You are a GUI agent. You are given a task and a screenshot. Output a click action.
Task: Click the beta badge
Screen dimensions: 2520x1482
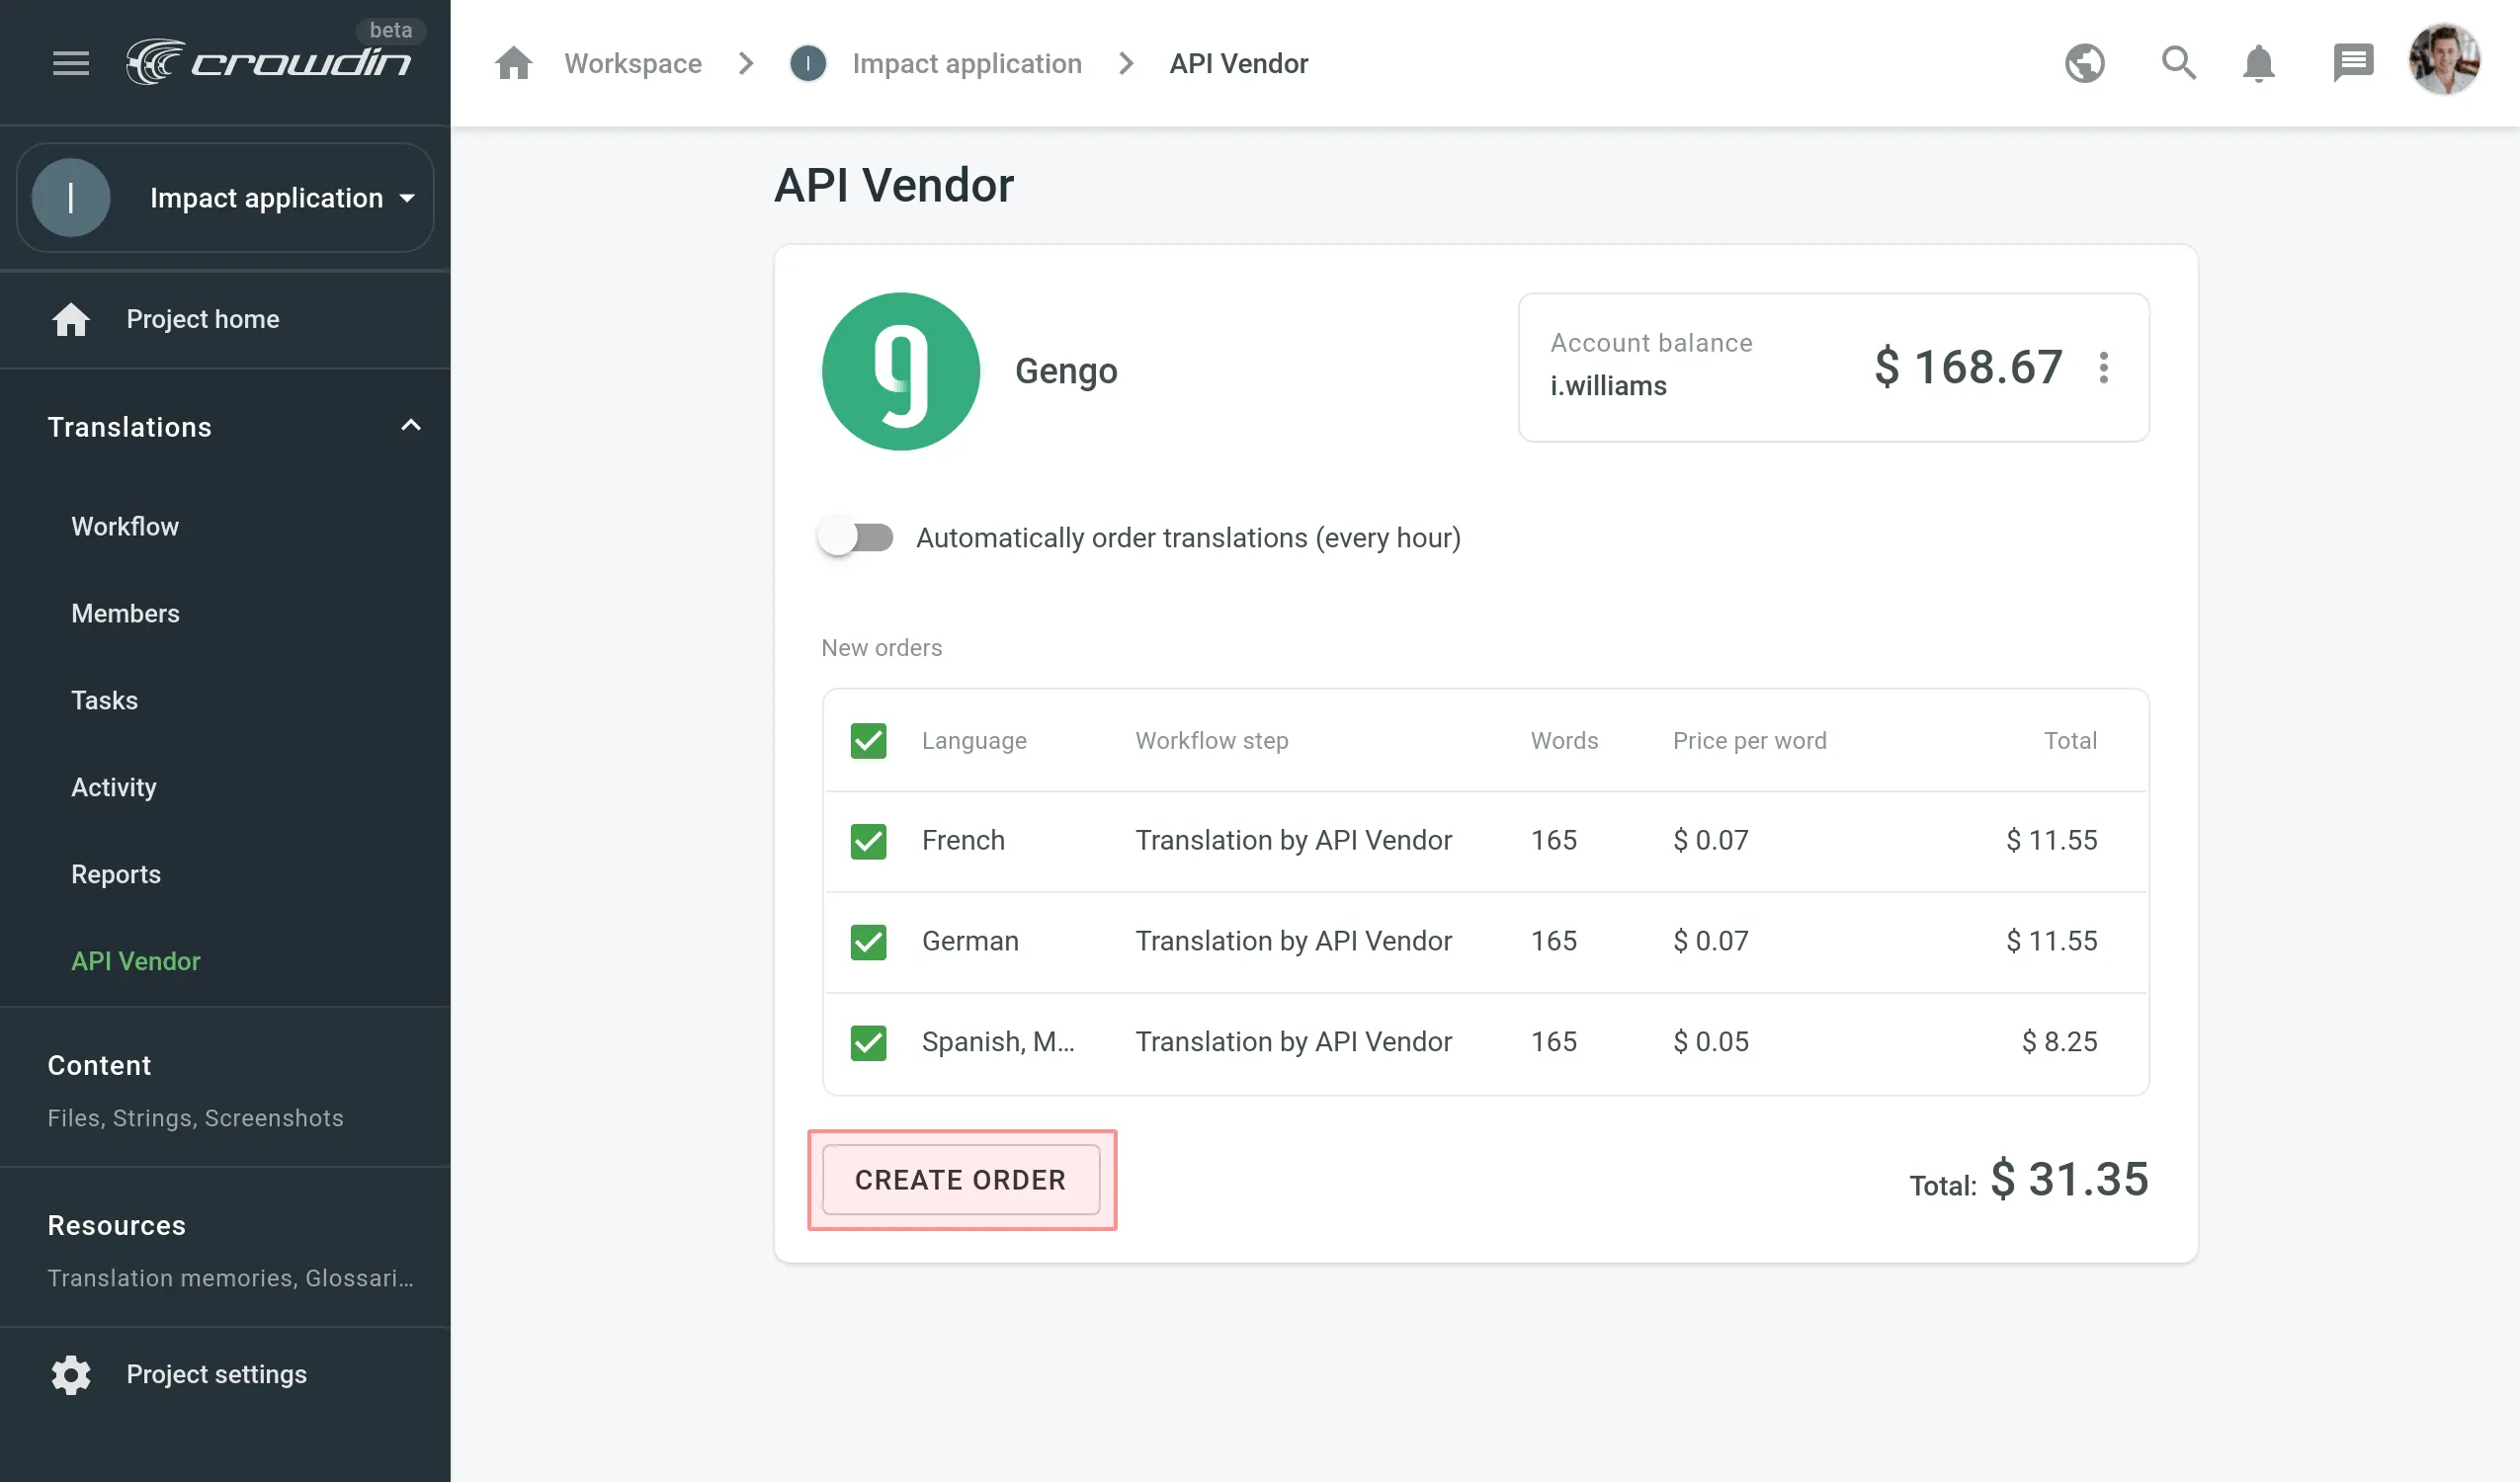tap(391, 30)
